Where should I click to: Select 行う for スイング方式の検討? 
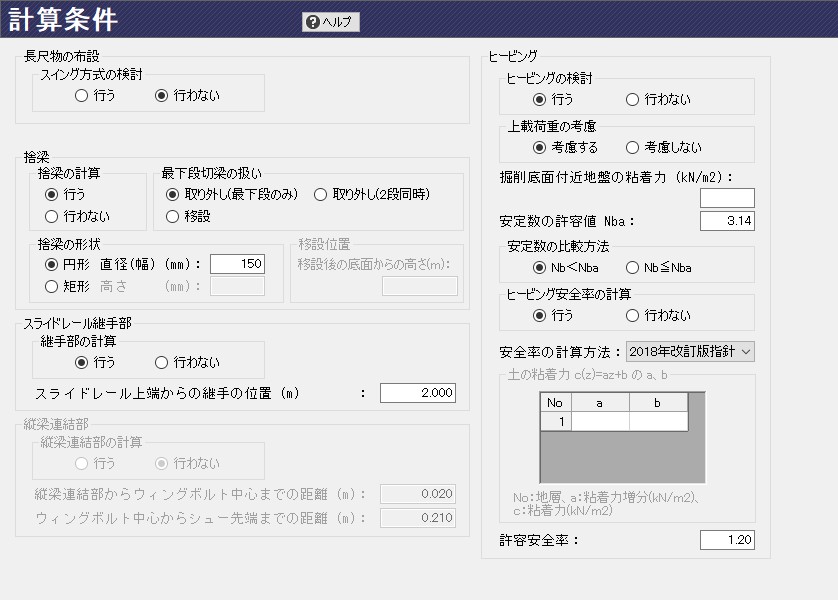click(95, 96)
